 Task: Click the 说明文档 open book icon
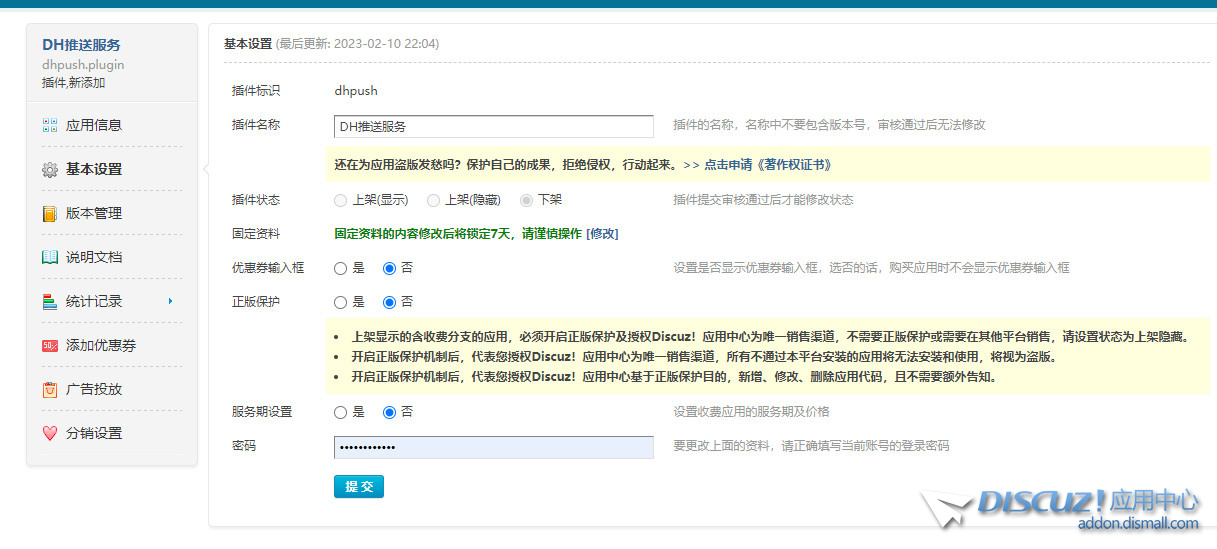(x=50, y=258)
